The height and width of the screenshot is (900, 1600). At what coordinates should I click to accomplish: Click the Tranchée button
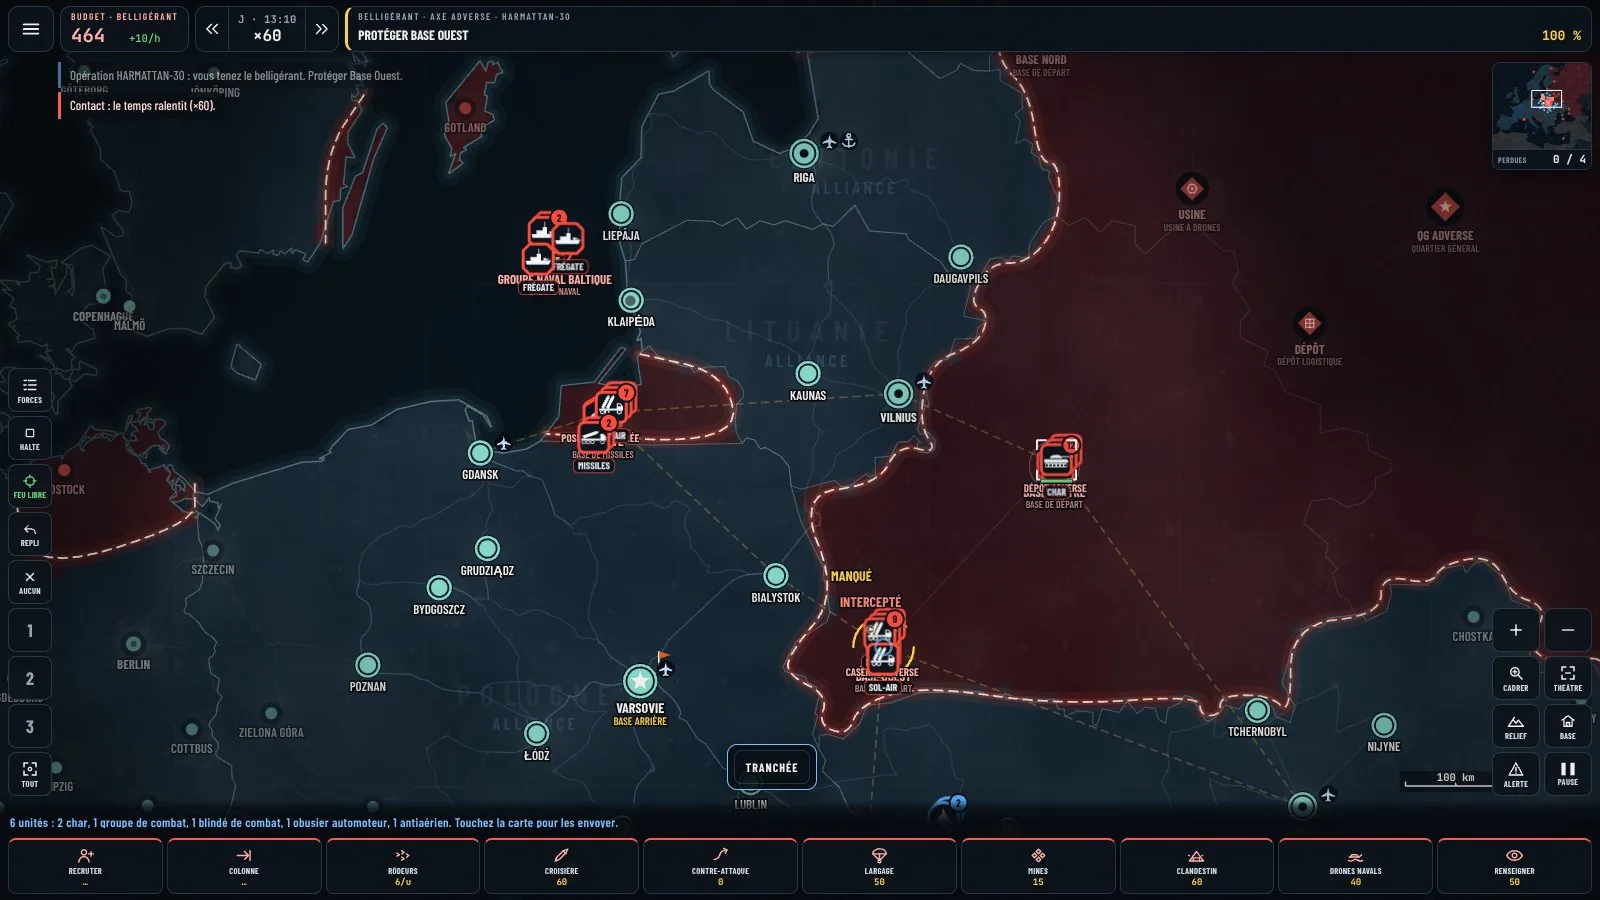point(772,768)
